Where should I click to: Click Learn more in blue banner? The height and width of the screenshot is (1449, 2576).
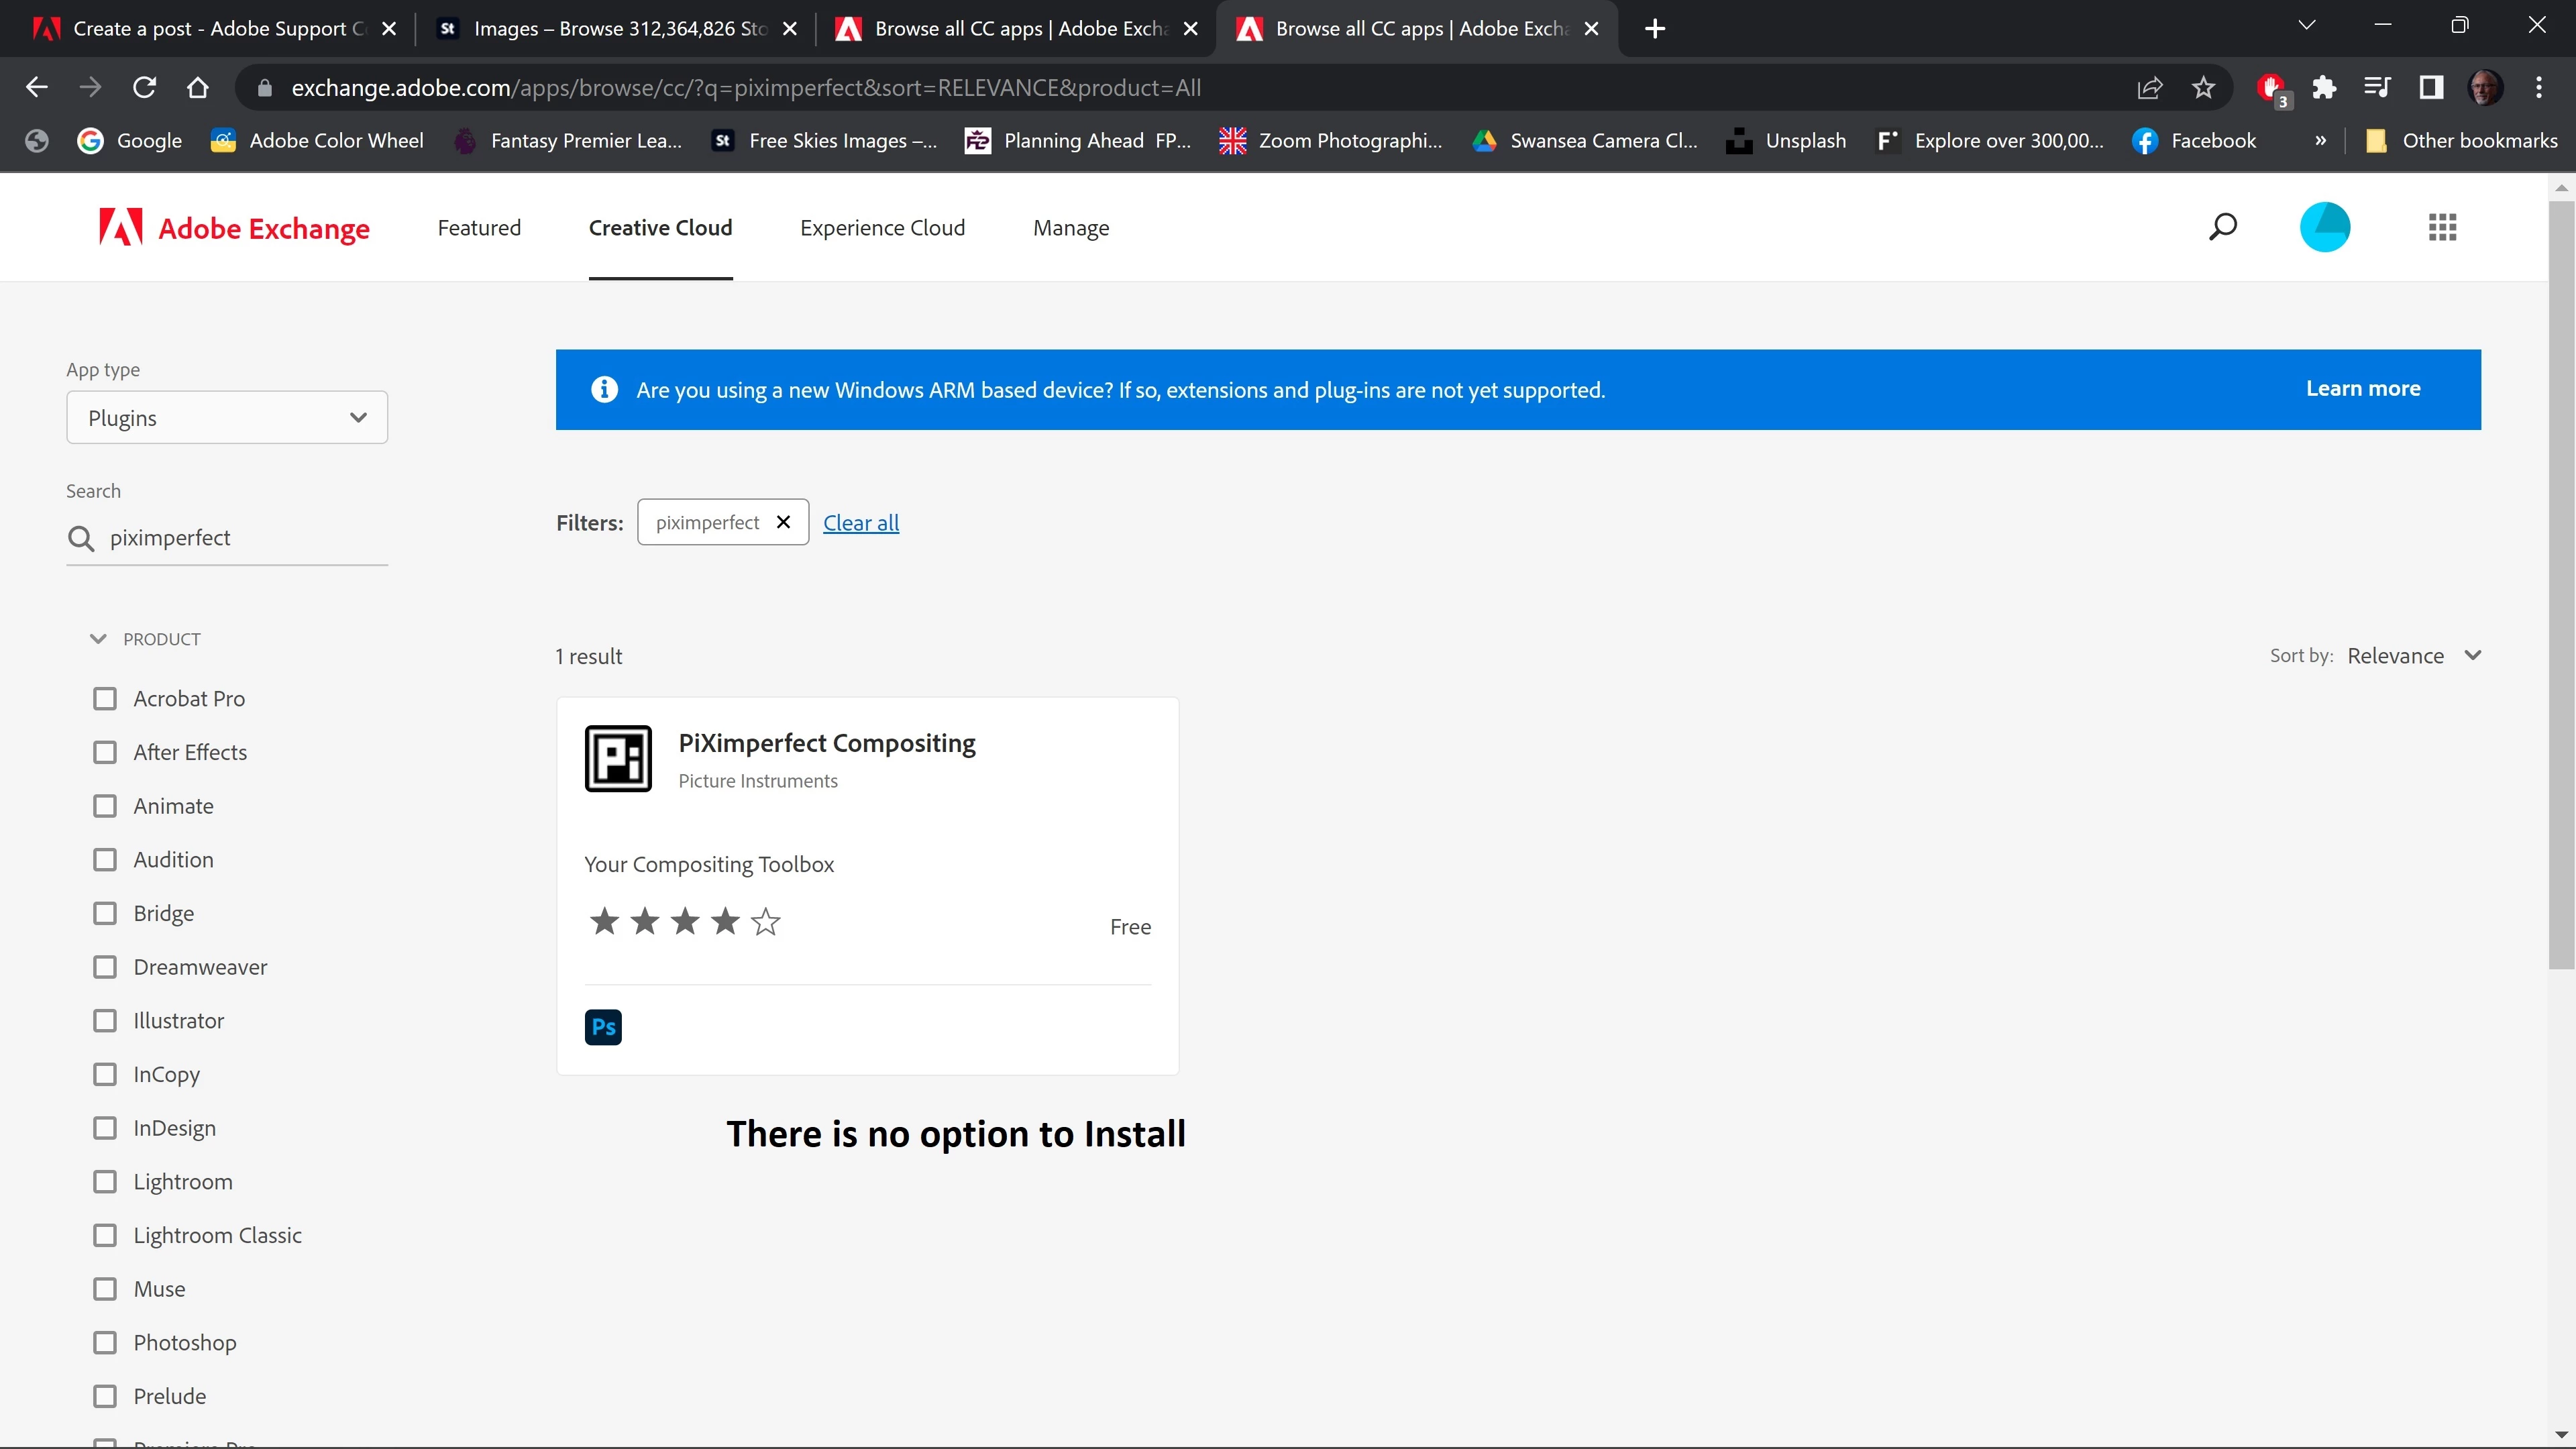click(x=2362, y=389)
